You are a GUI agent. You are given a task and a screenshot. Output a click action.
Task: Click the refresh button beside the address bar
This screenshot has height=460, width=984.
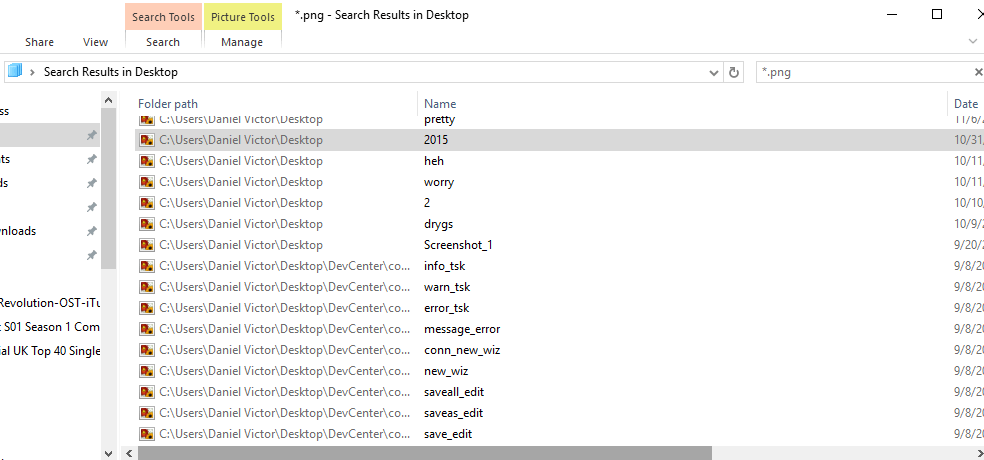[735, 72]
